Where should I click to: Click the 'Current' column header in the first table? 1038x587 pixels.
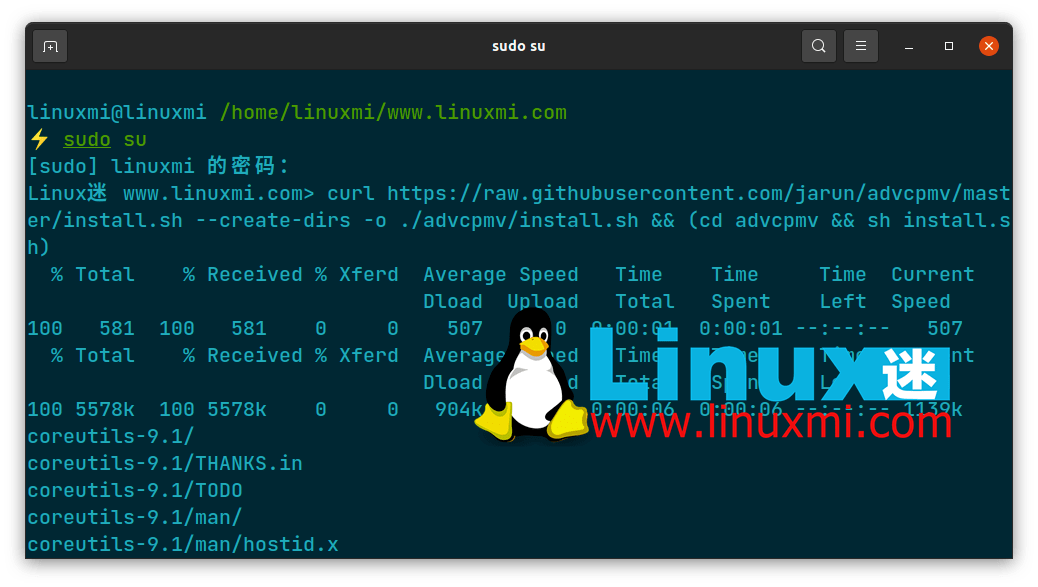(932, 275)
